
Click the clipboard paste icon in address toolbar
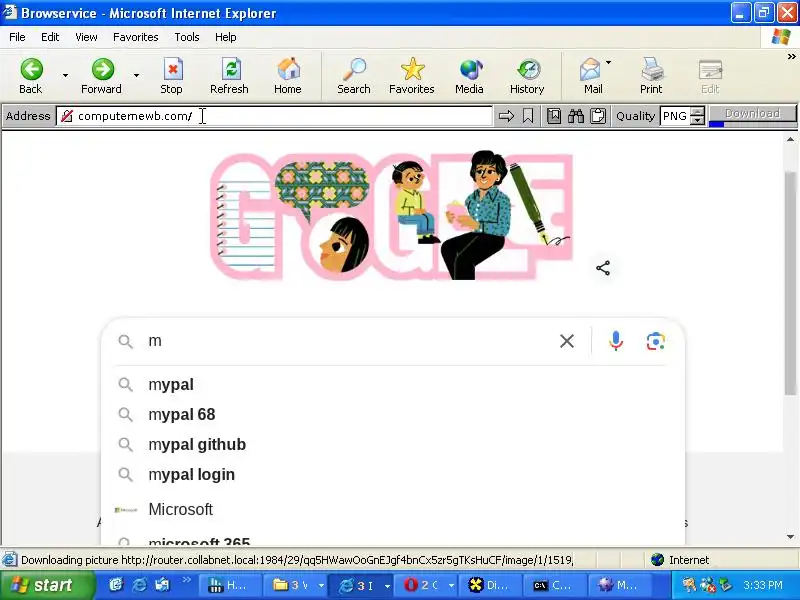pos(598,116)
